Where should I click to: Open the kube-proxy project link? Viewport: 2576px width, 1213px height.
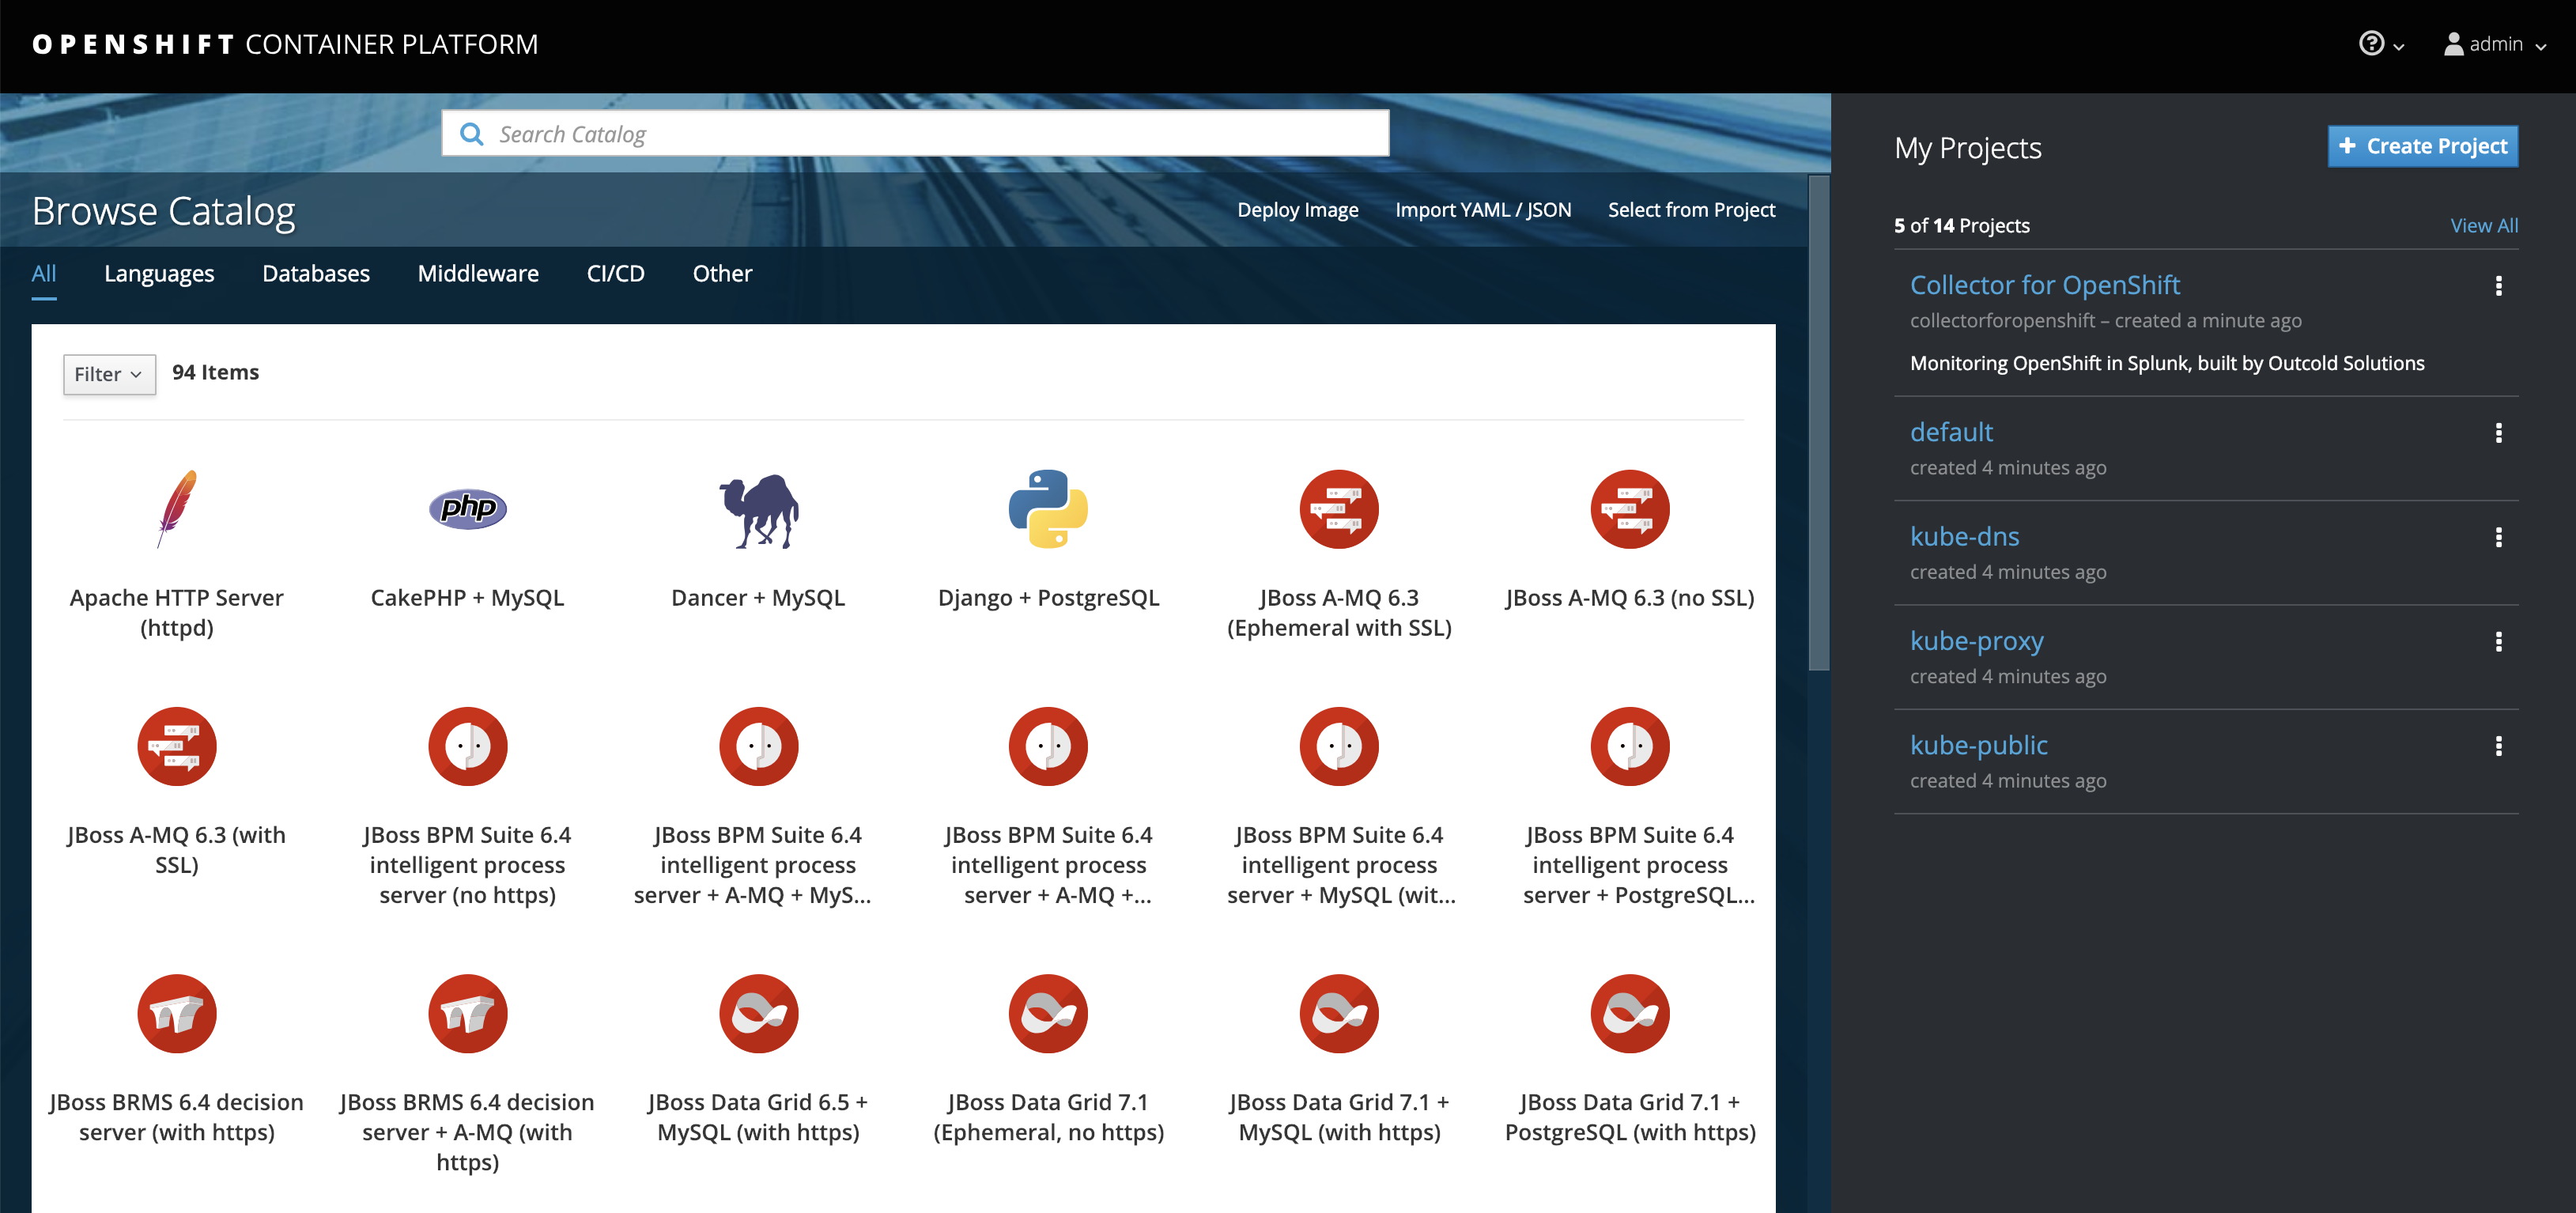tap(1976, 641)
